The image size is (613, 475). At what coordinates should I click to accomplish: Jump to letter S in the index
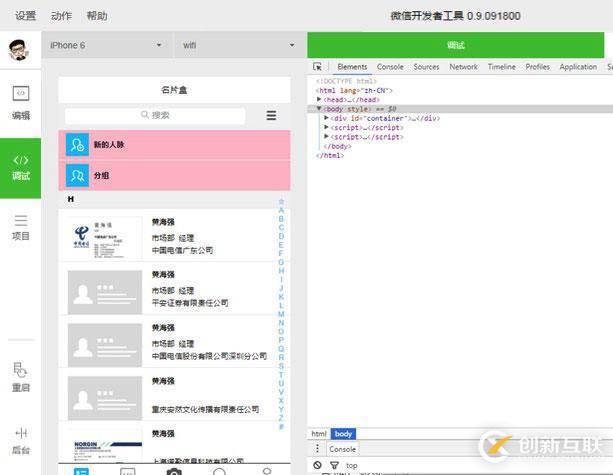point(281,366)
